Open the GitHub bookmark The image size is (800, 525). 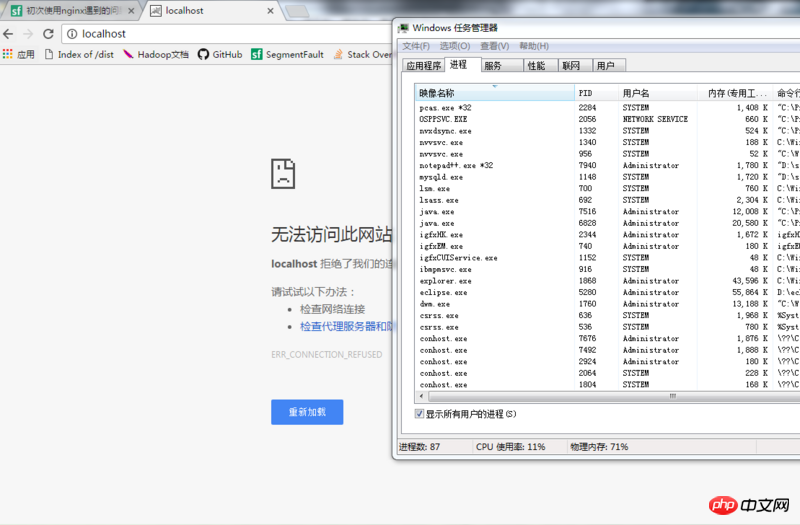pos(220,54)
